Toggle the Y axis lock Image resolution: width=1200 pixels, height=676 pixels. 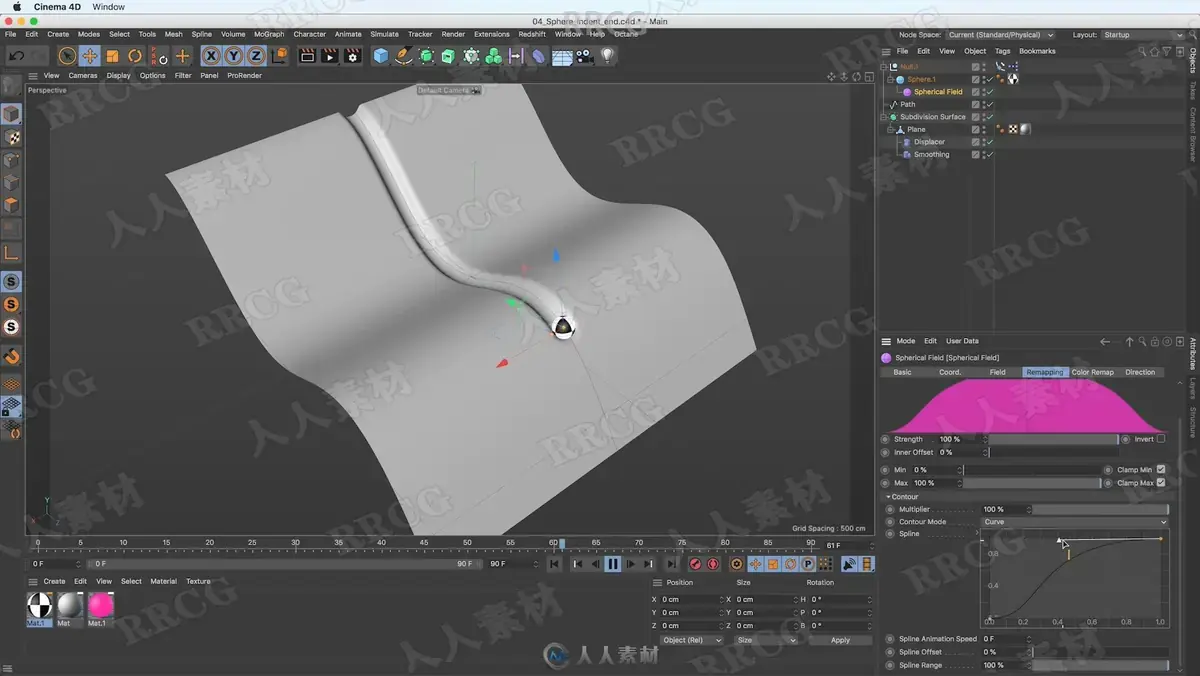[x=233, y=56]
